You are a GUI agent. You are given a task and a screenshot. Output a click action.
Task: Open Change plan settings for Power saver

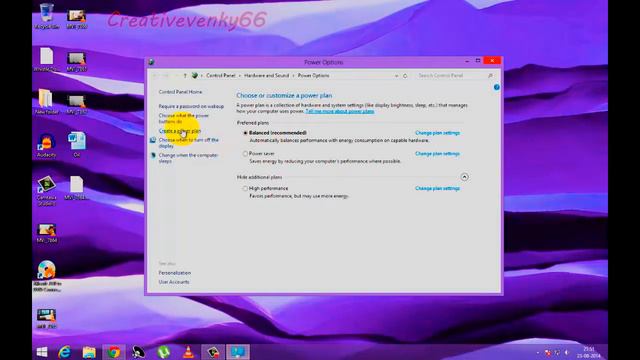(x=437, y=154)
